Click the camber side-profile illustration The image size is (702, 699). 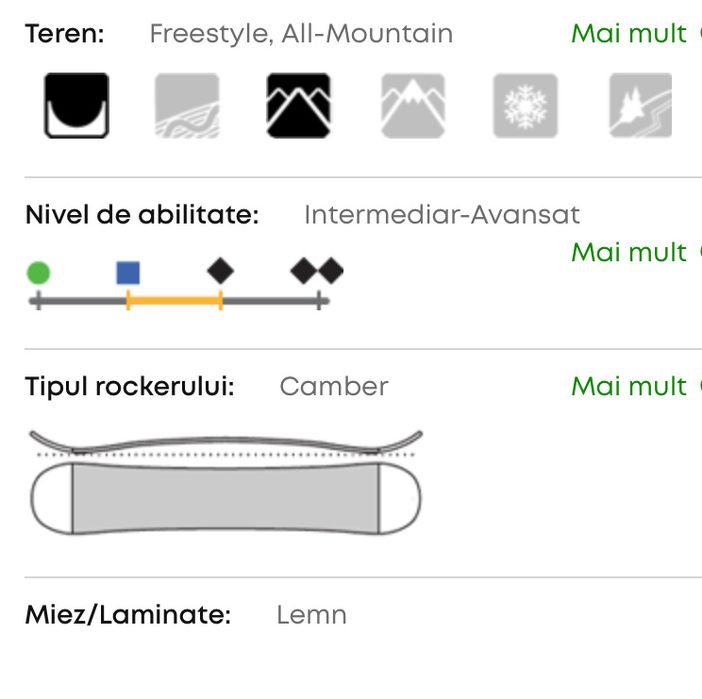coord(225,443)
